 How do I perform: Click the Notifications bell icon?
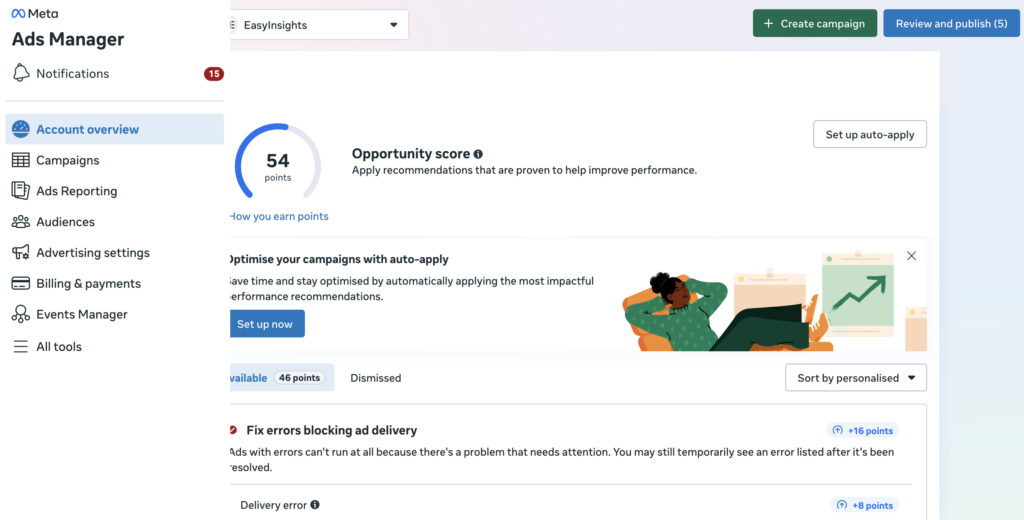(x=21, y=73)
